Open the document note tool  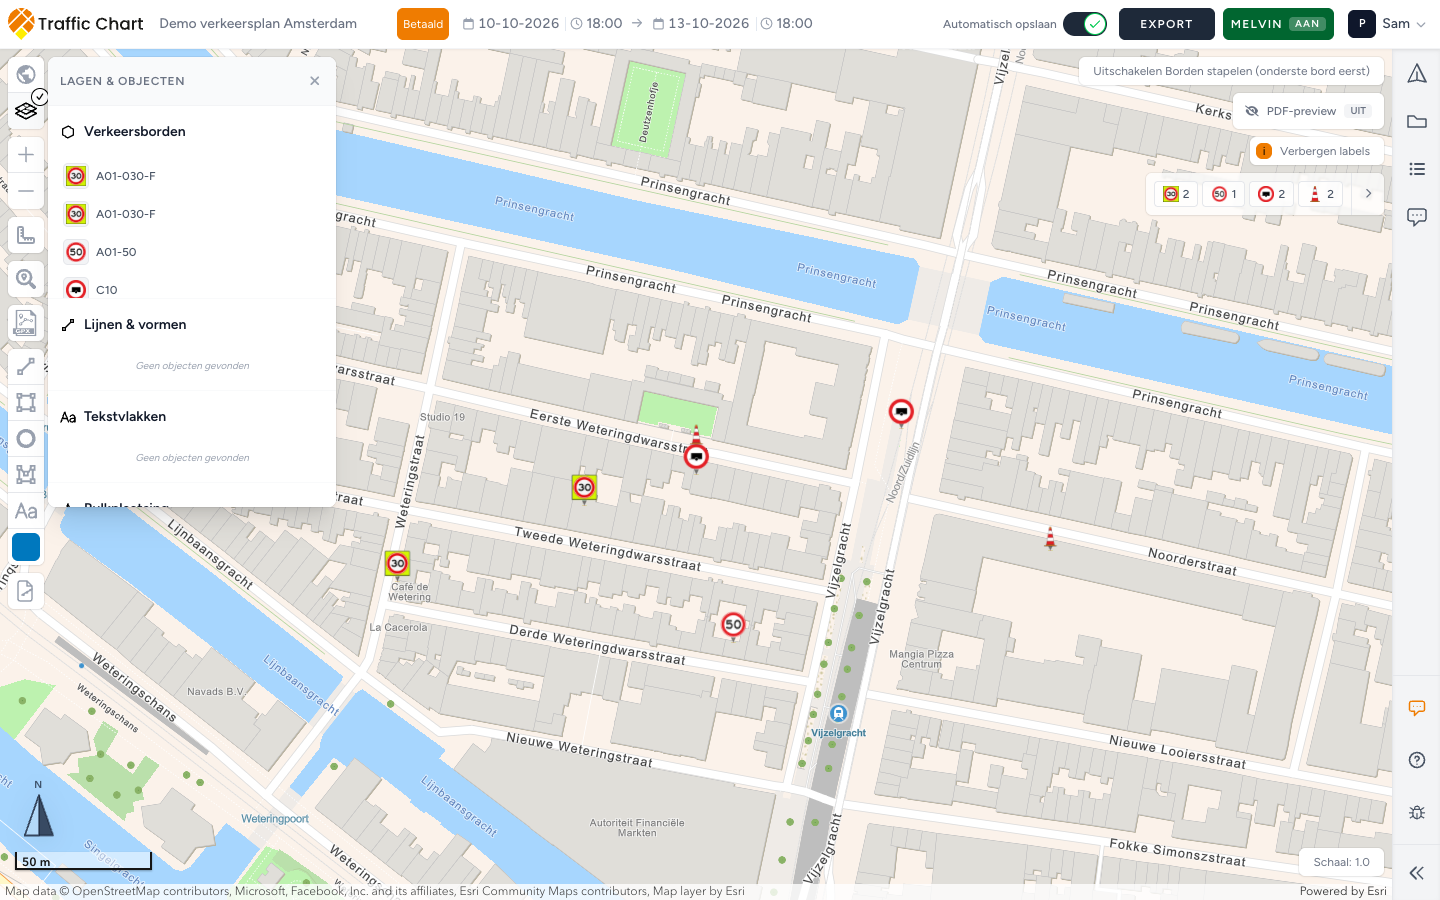coord(26,591)
